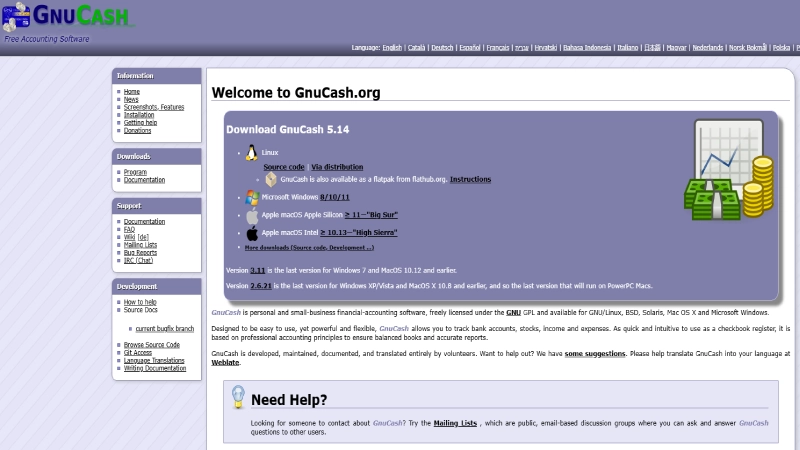The image size is (800, 450).
Task: Open the Language Translations link
Action: point(154,360)
